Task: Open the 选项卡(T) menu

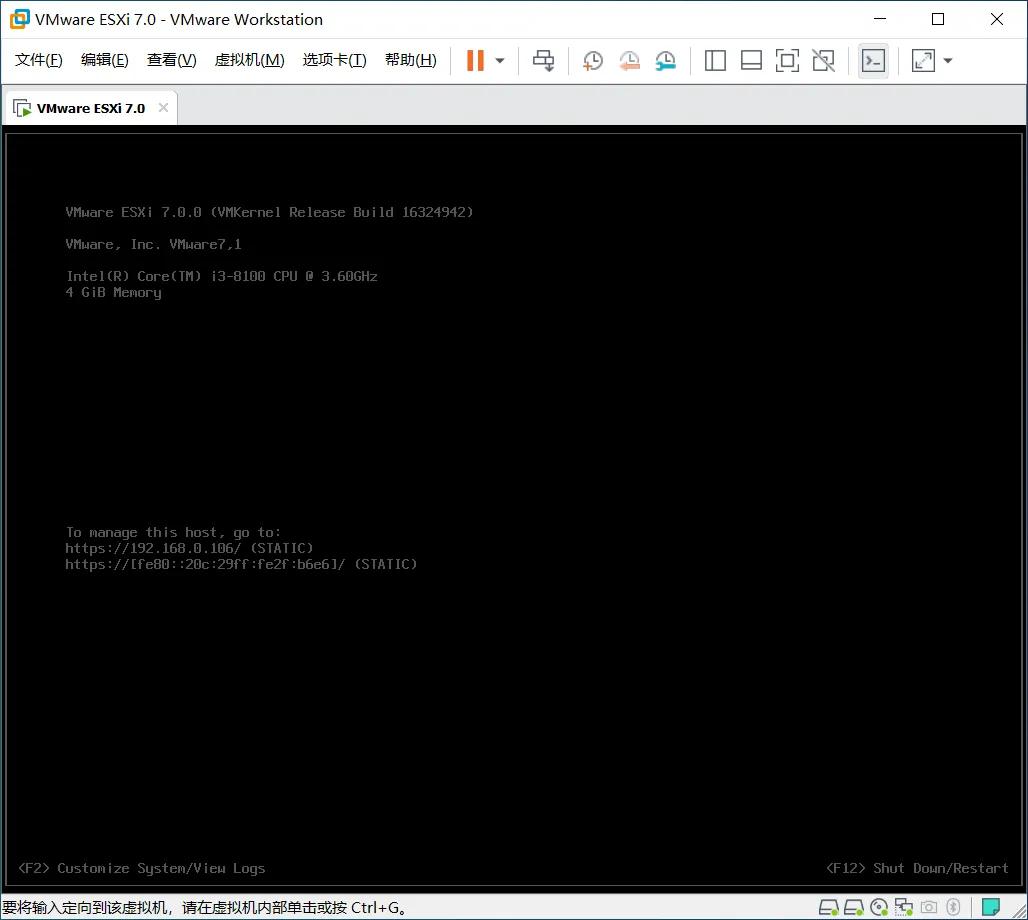Action: coord(334,60)
